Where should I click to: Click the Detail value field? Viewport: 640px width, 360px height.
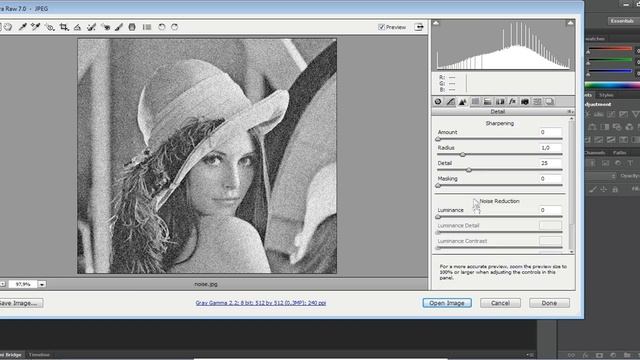tap(550, 163)
